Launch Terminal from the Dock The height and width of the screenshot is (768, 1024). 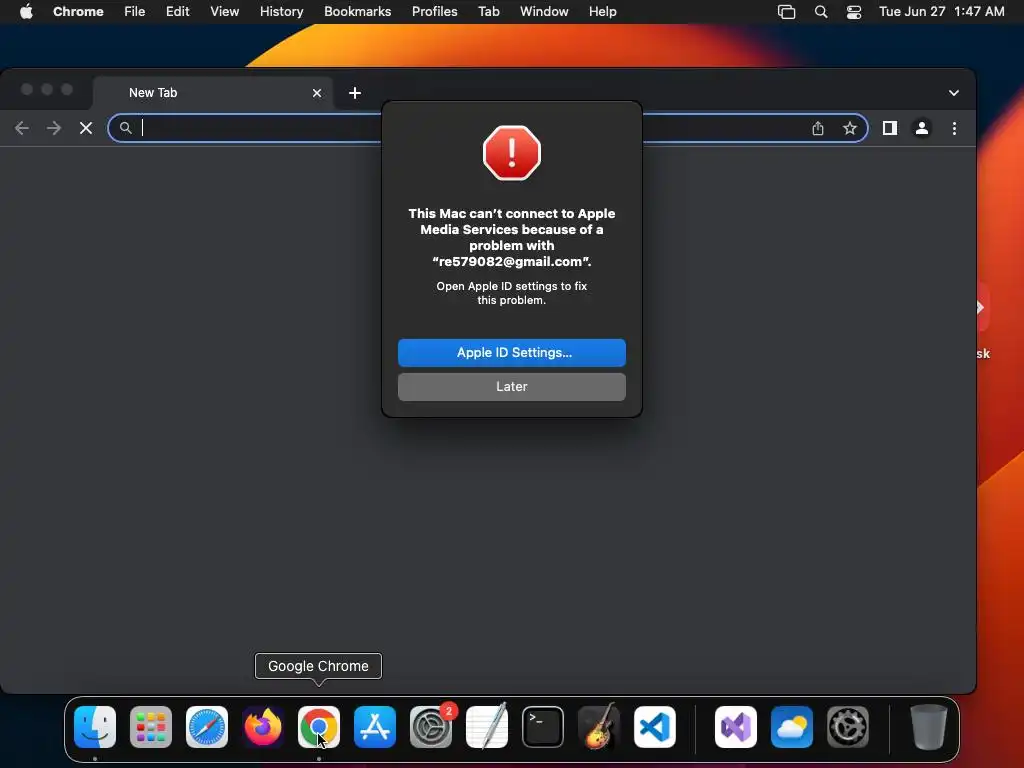(x=543, y=727)
